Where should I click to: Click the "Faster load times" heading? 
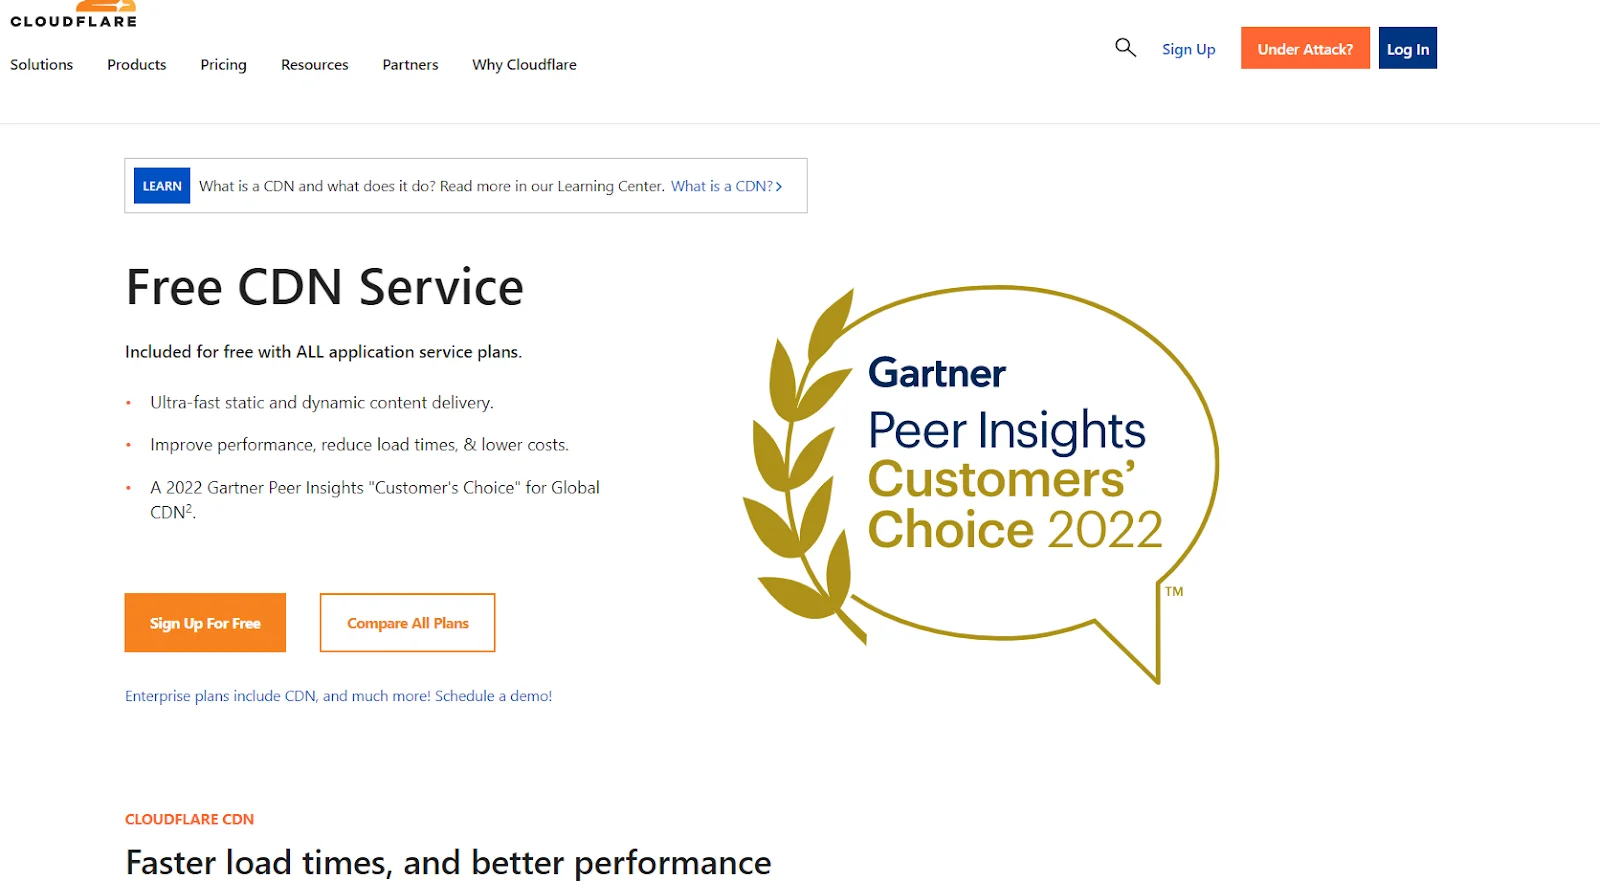(x=448, y=862)
